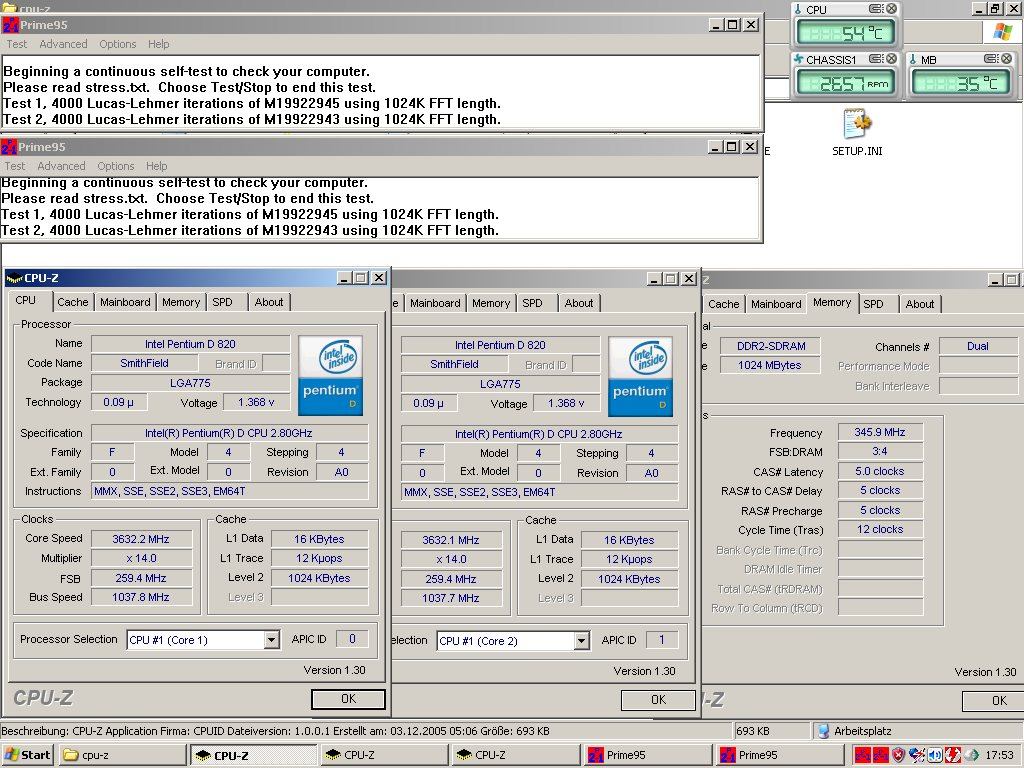Open the Help menu in the lower Prime95 window
Screen dimensions: 1024x768
click(x=157, y=166)
